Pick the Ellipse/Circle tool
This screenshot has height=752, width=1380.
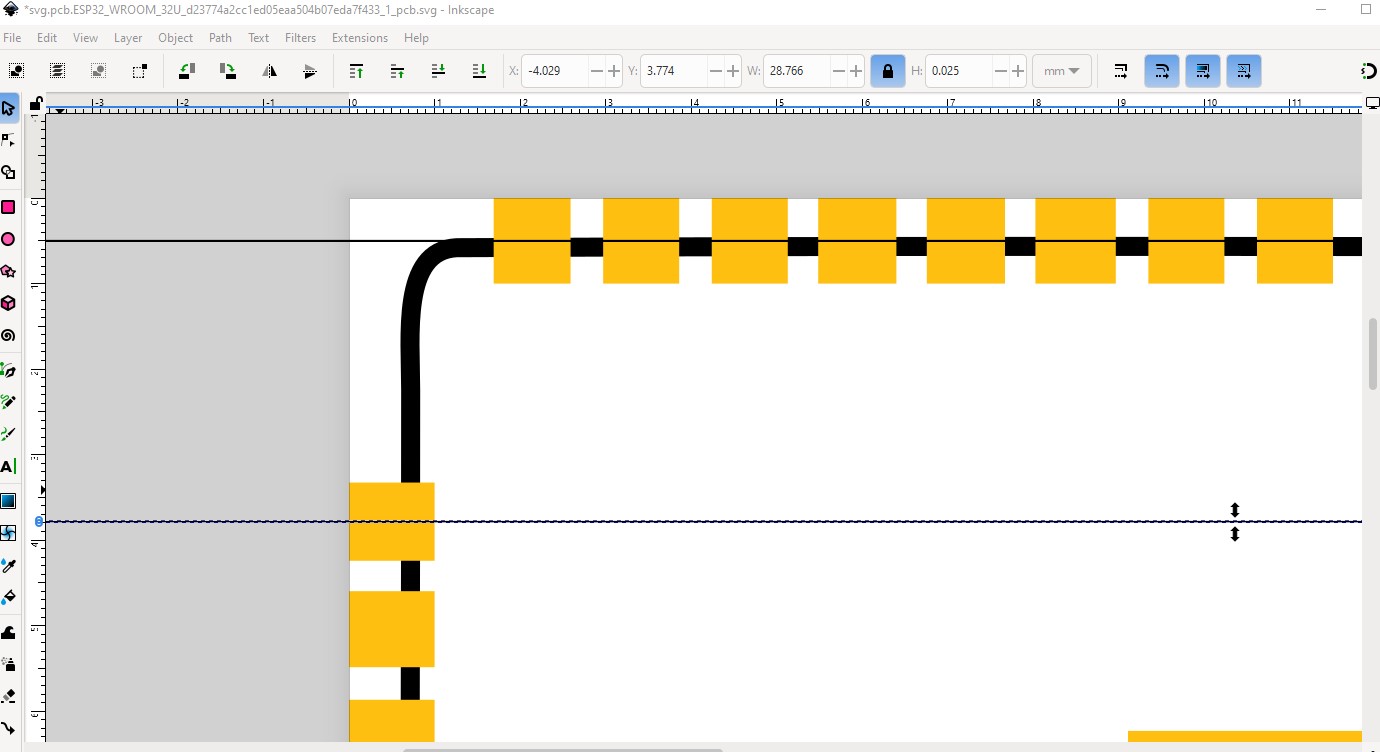click(8, 239)
